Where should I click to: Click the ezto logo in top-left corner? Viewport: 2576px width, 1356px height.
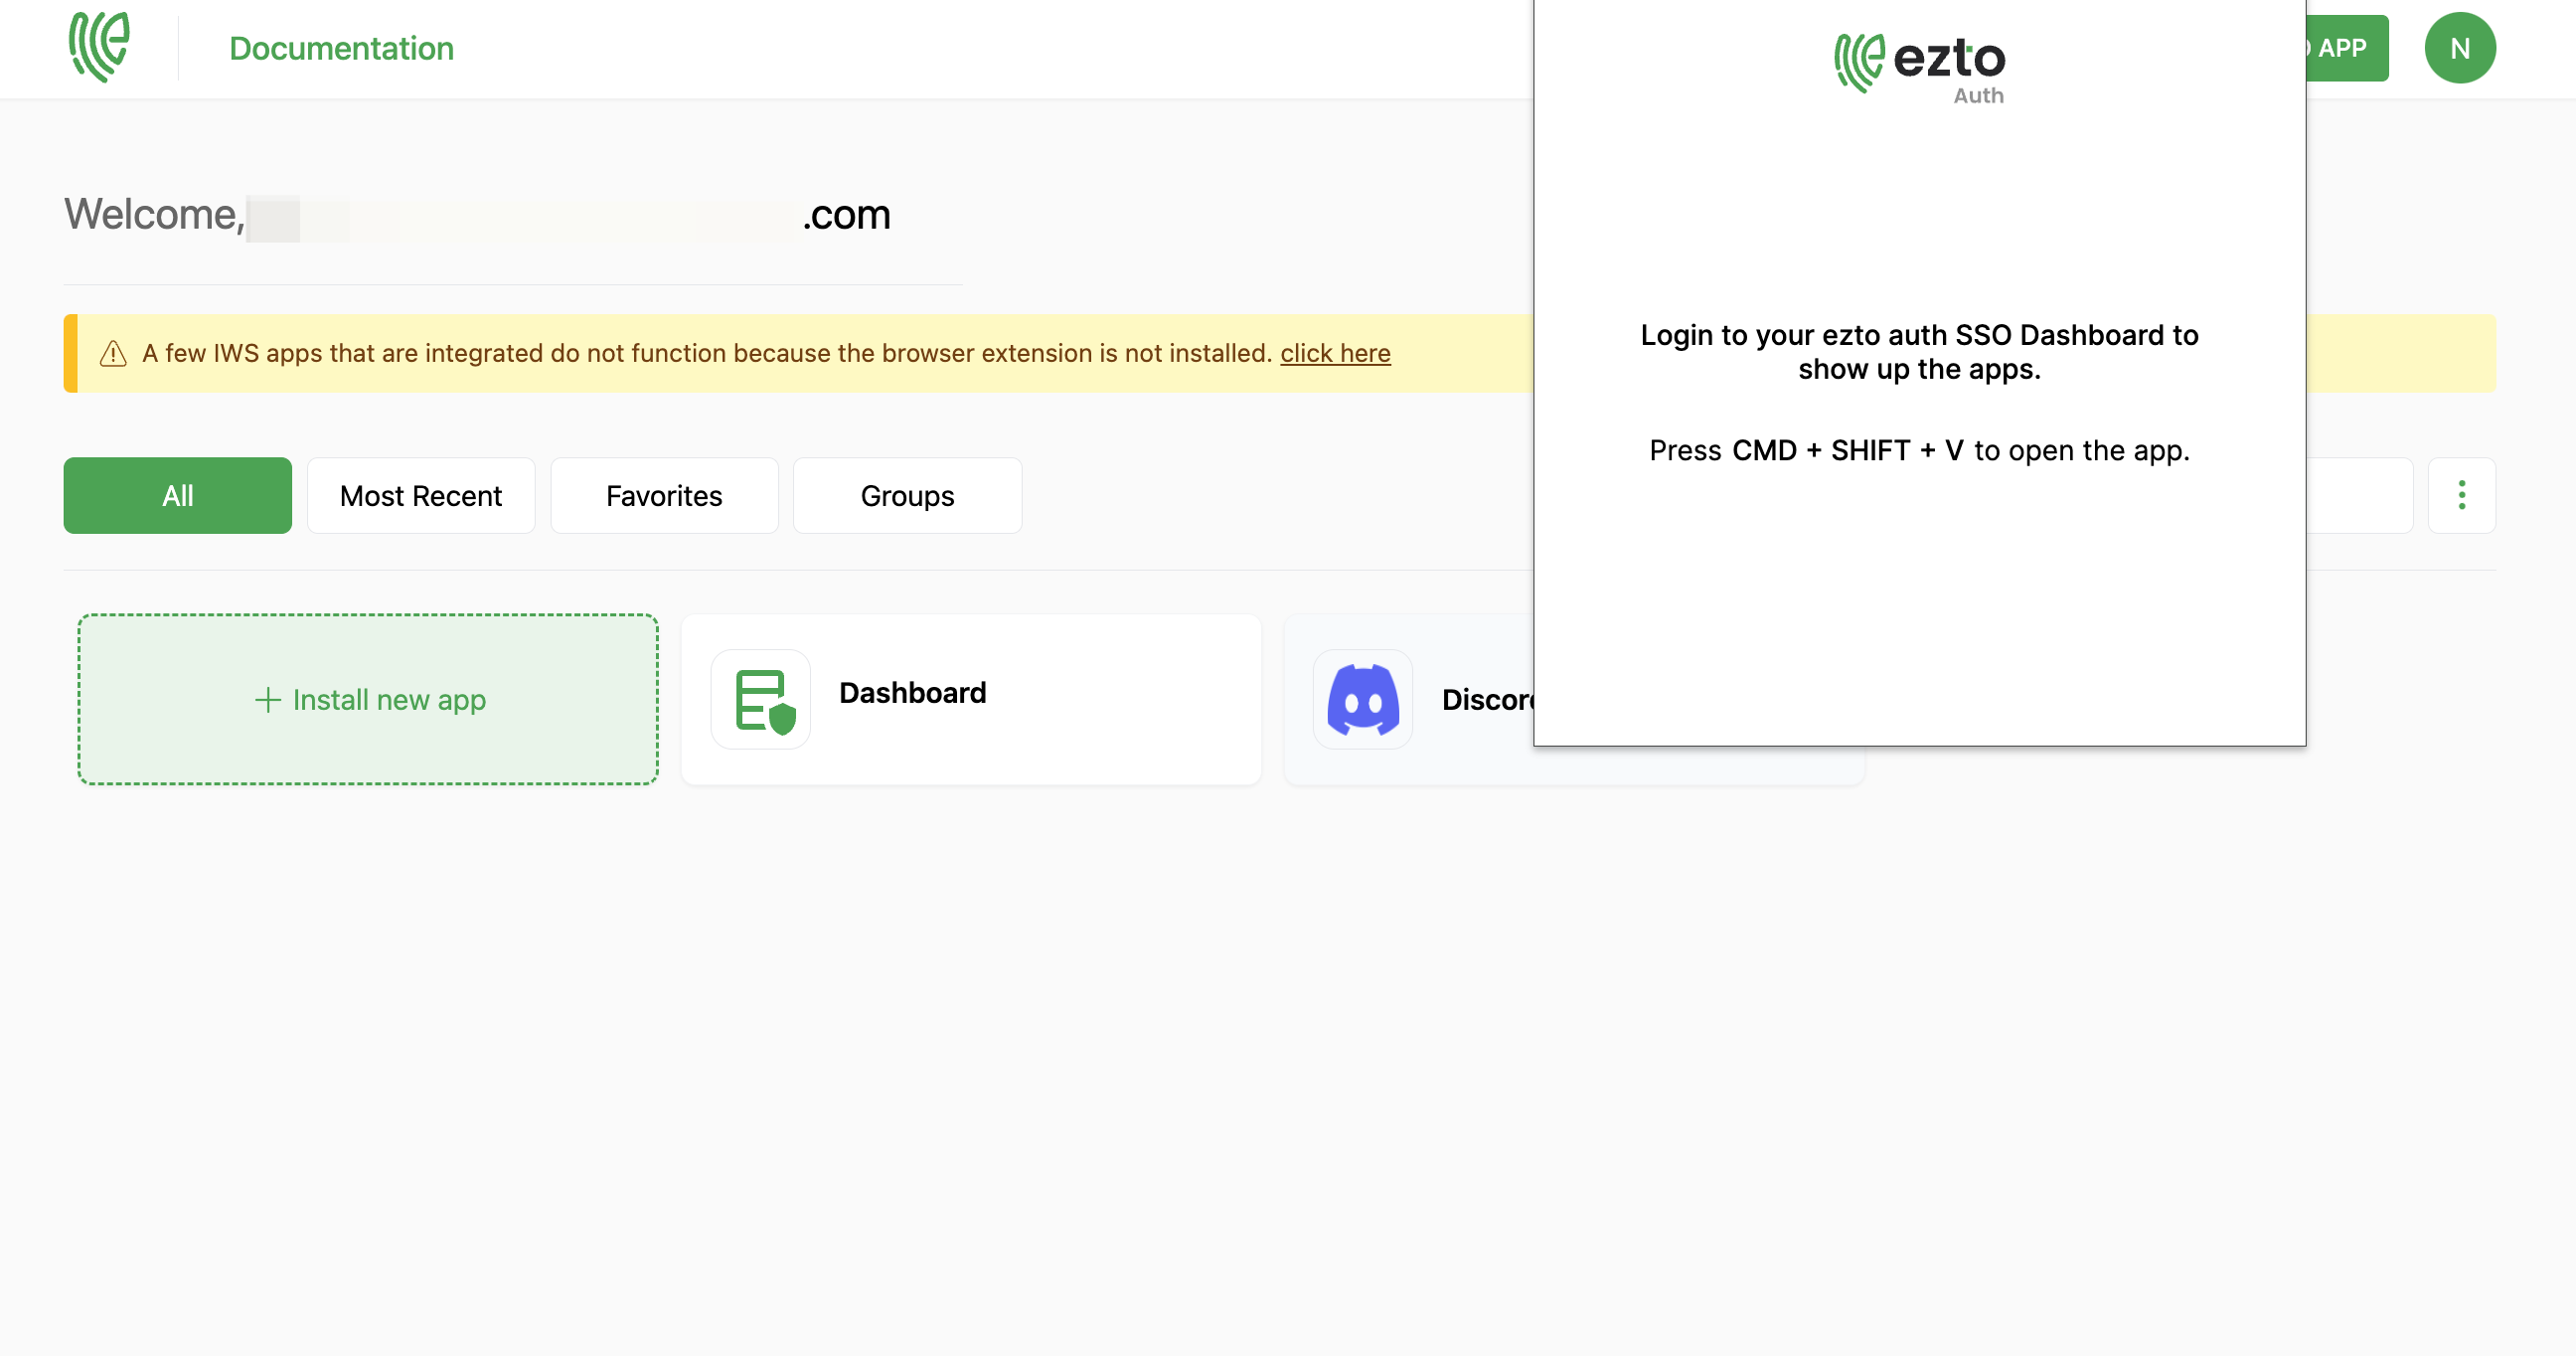point(98,46)
